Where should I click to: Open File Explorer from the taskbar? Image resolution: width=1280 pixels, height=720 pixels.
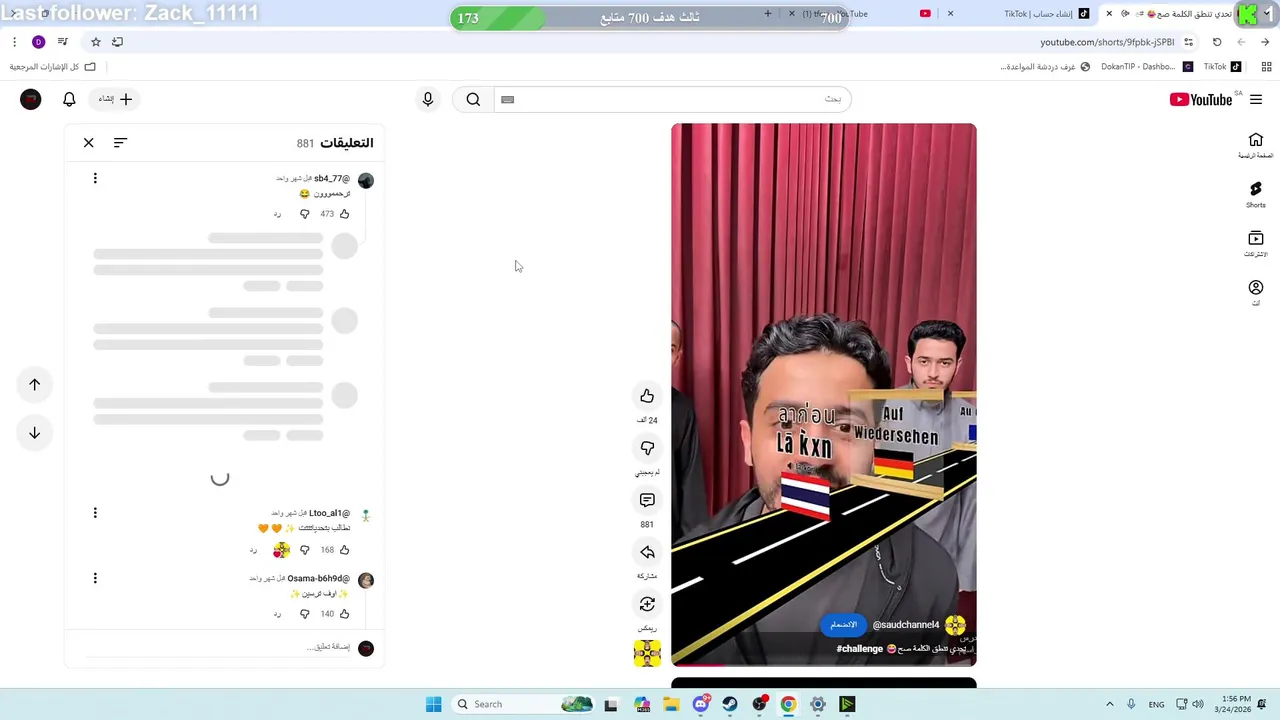[x=671, y=704]
